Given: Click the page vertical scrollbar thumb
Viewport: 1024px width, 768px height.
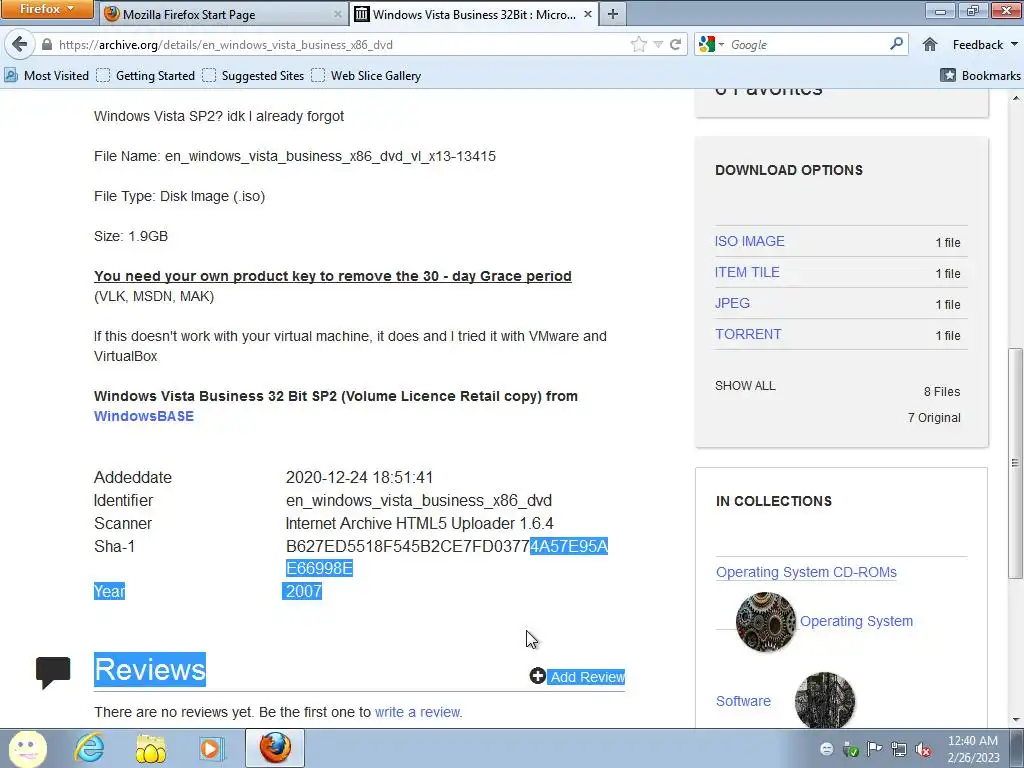Looking at the screenshot, I should (1015, 463).
